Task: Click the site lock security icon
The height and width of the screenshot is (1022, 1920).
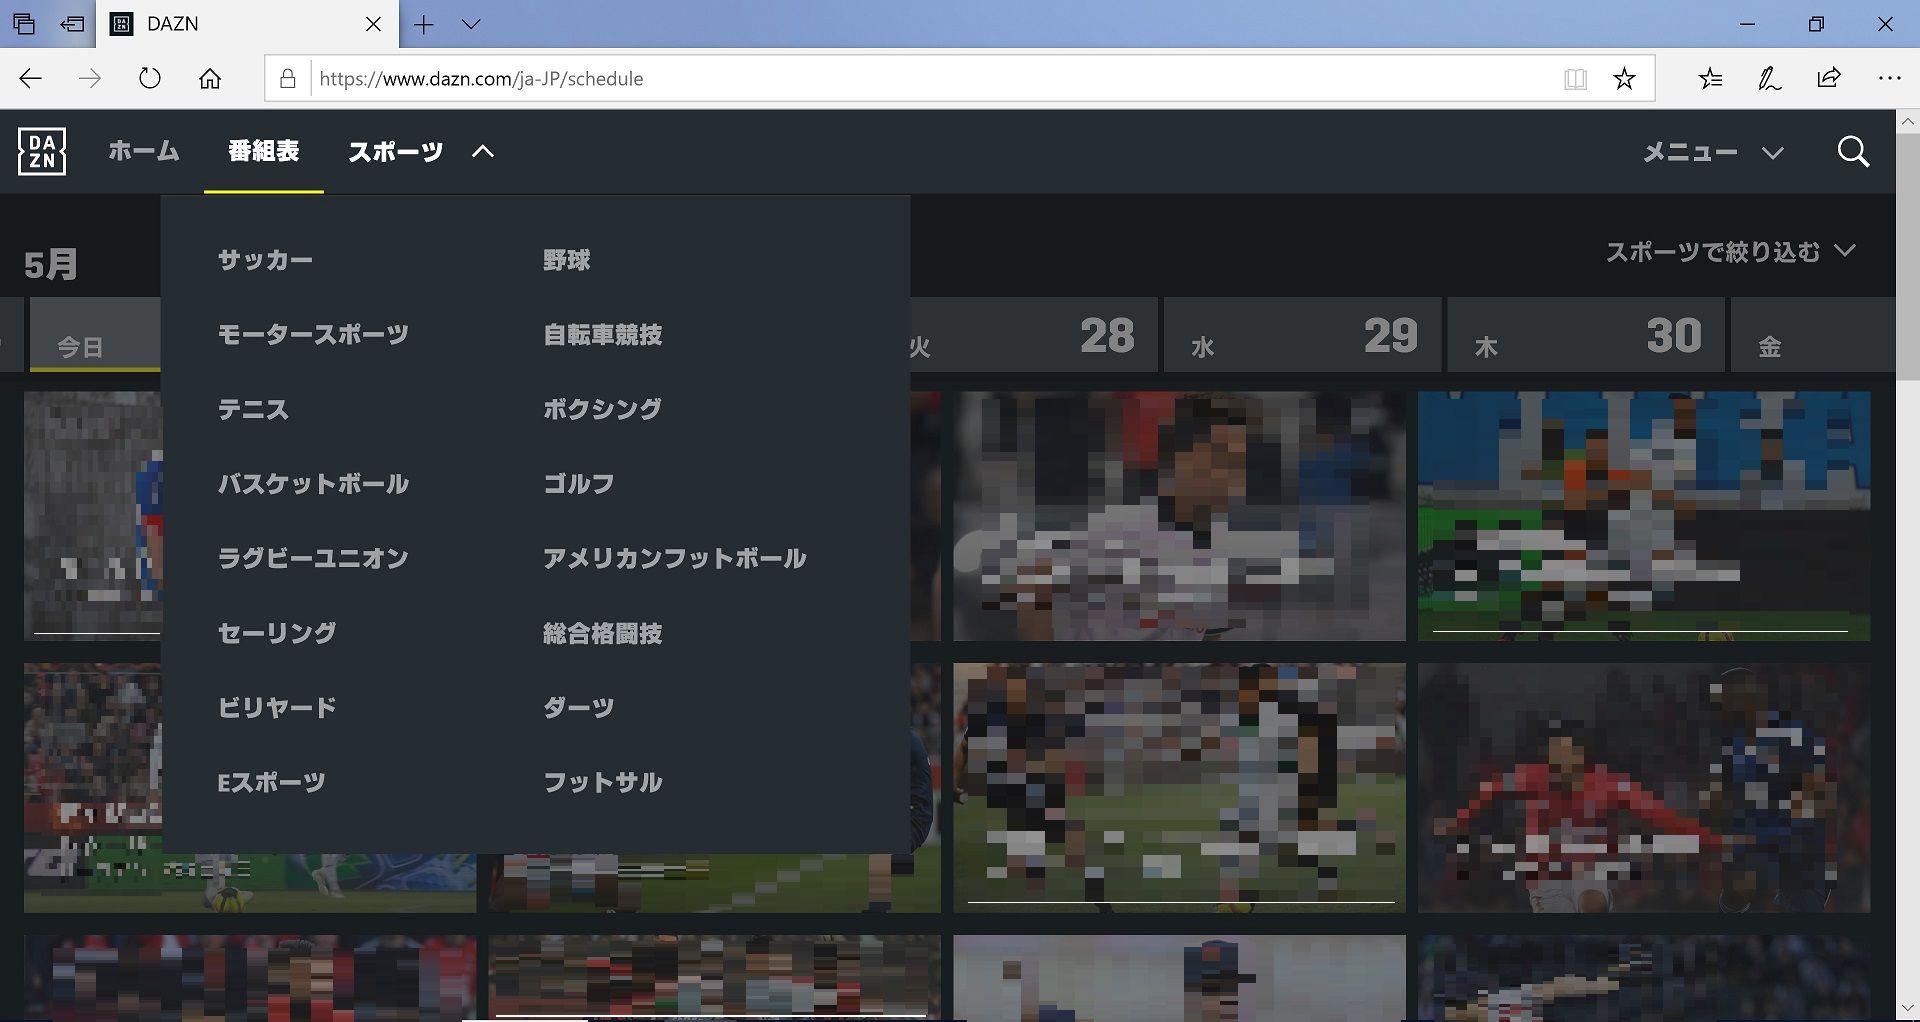Action: (288, 78)
